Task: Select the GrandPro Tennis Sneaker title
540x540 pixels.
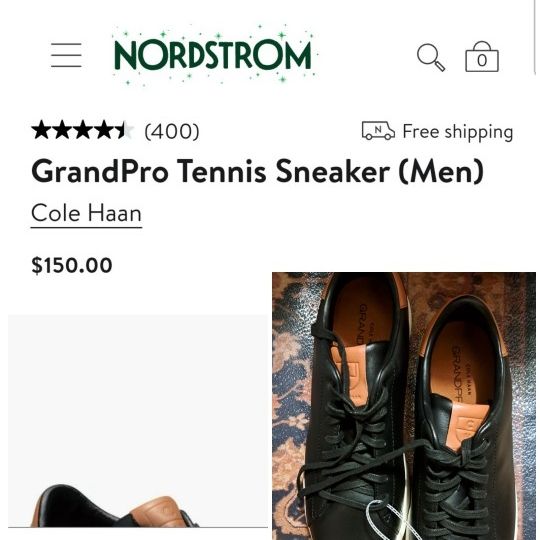Action: click(x=258, y=171)
